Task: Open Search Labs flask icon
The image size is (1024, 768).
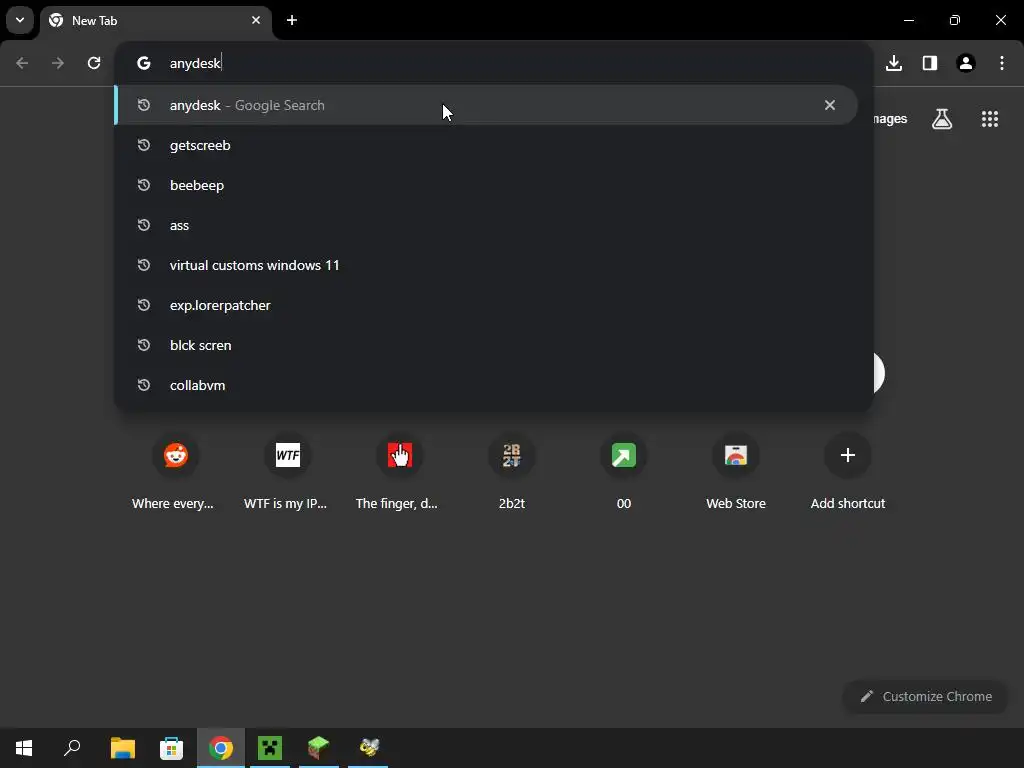Action: point(942,119)
